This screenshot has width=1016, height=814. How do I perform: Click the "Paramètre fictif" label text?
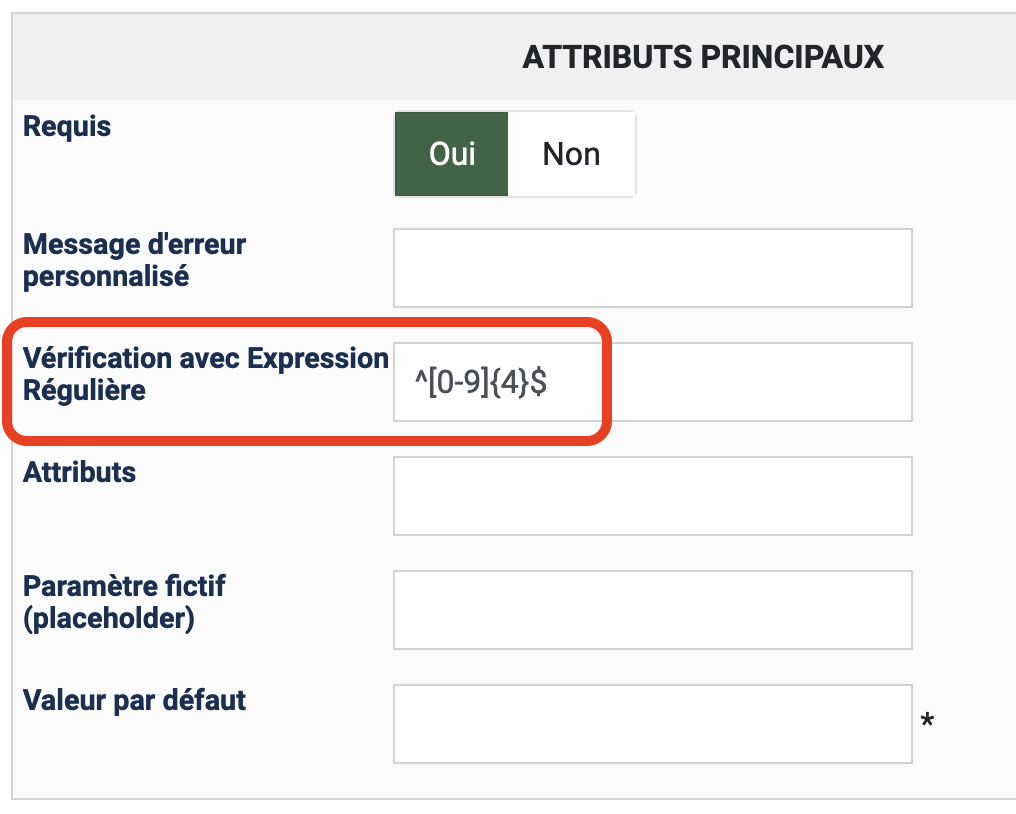tap(124, 586)
